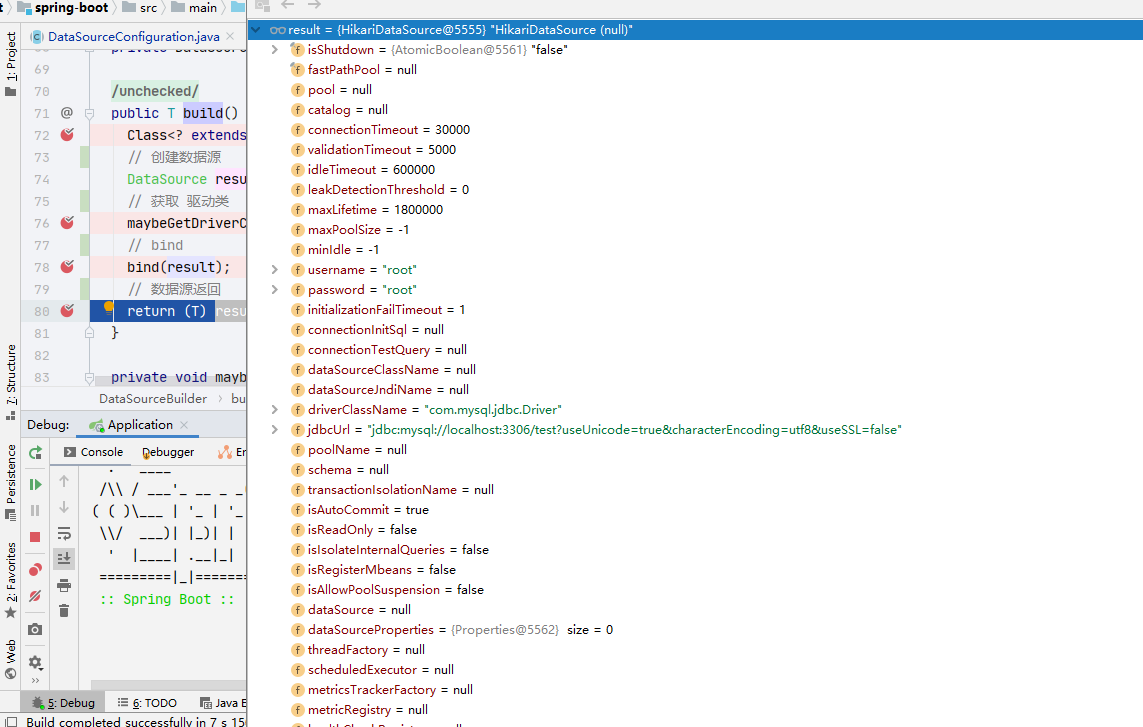Switch to the Debugger tab
Image resolution: width=1143 pixels, height=727 pixels.
coord(168,452)
